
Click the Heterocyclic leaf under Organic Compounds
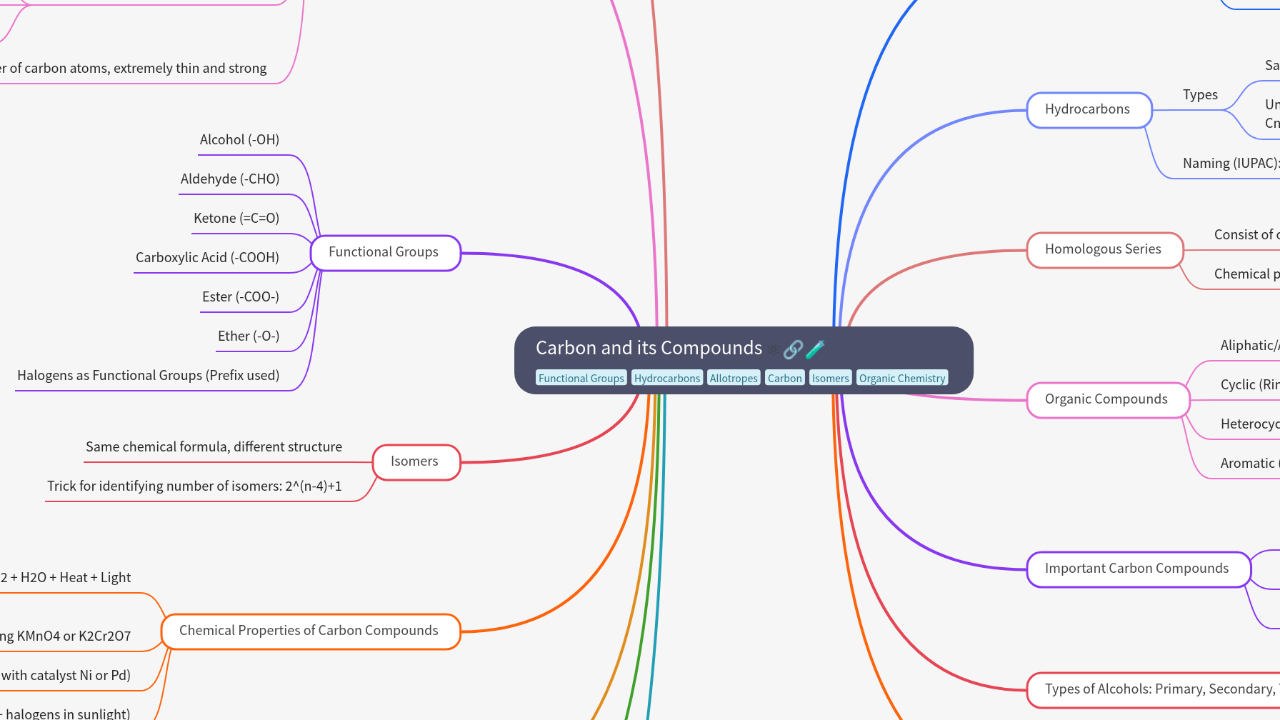[1250, 424]
